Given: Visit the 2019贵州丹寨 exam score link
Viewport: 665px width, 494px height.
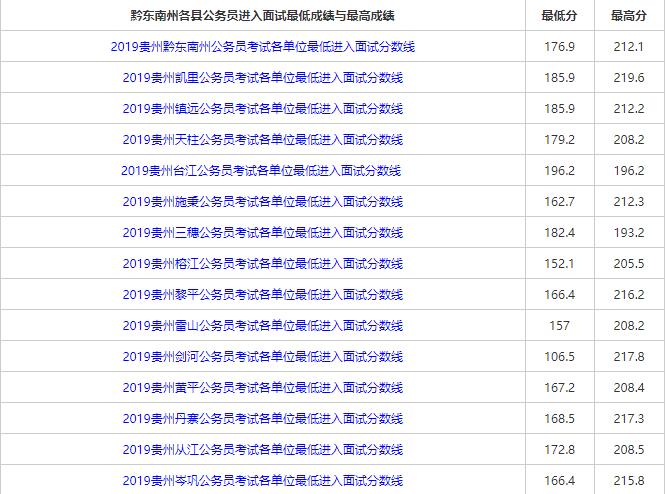Looking at the screenshot, I should (262, 419).
